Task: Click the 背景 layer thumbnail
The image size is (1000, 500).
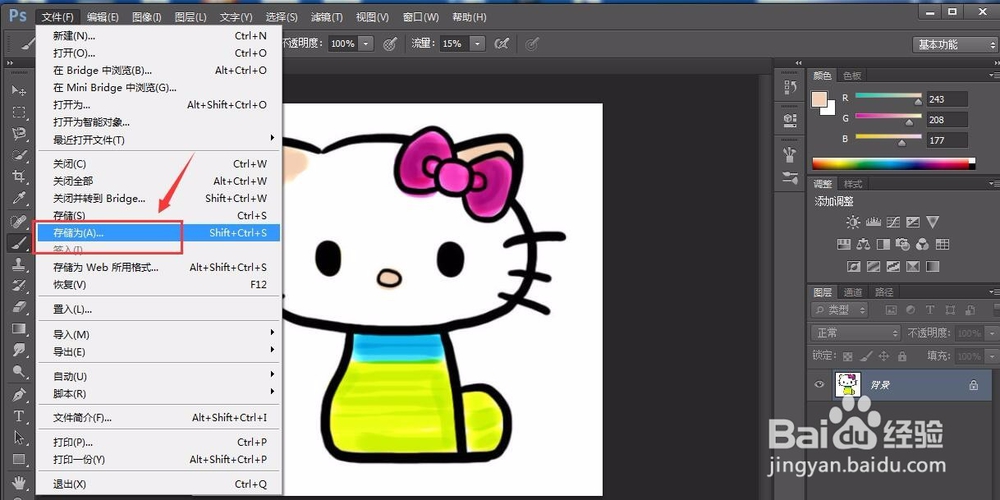Action: [847, 385]
